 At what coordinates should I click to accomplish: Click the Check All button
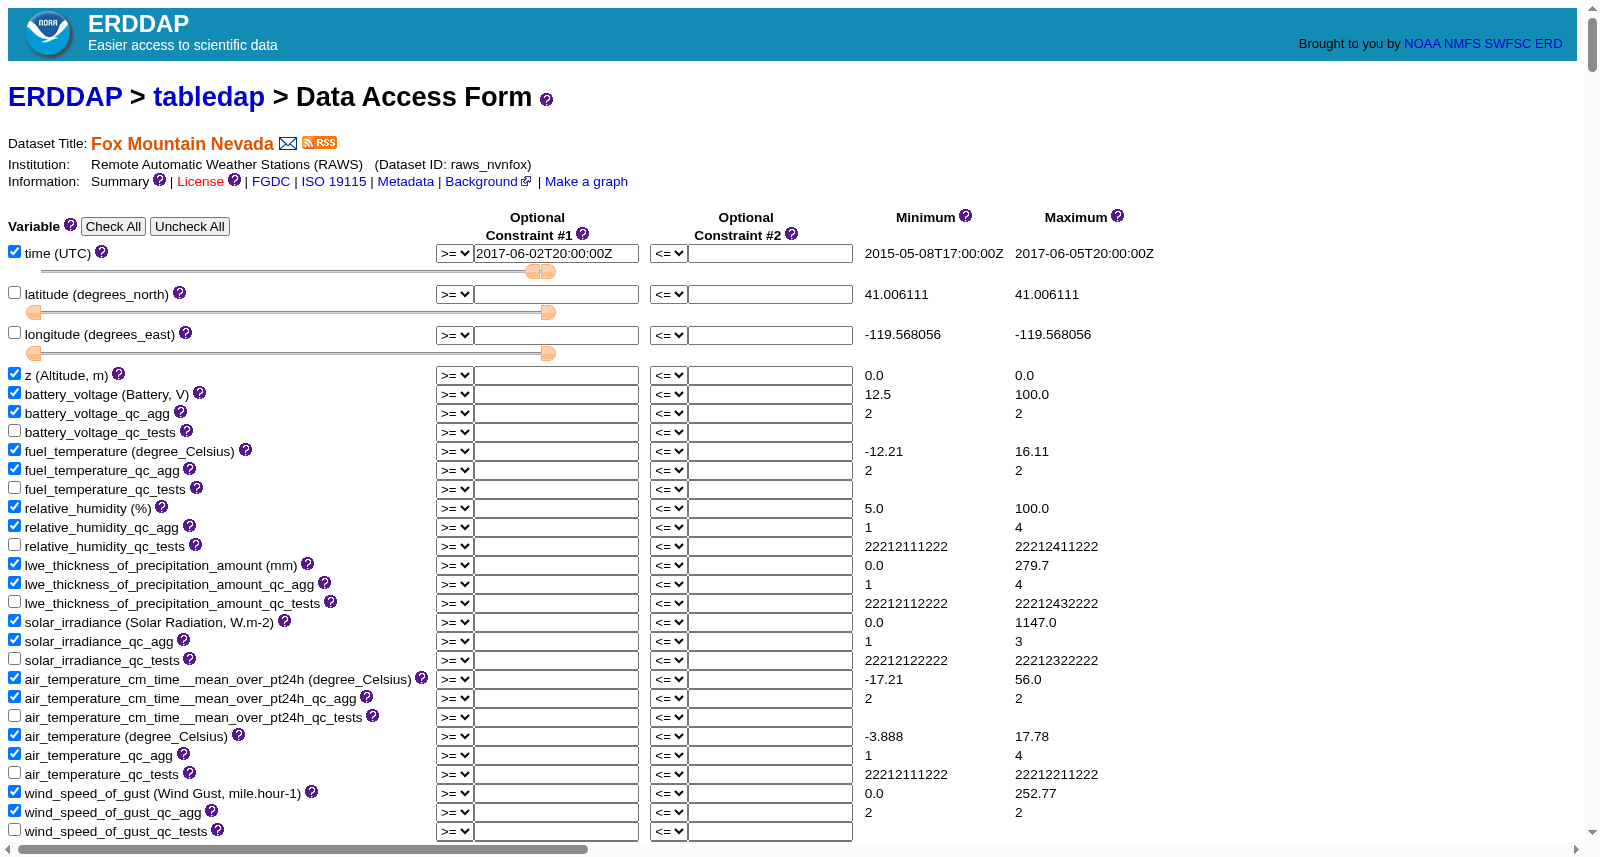pyautogui.click(x=113, y=227)
